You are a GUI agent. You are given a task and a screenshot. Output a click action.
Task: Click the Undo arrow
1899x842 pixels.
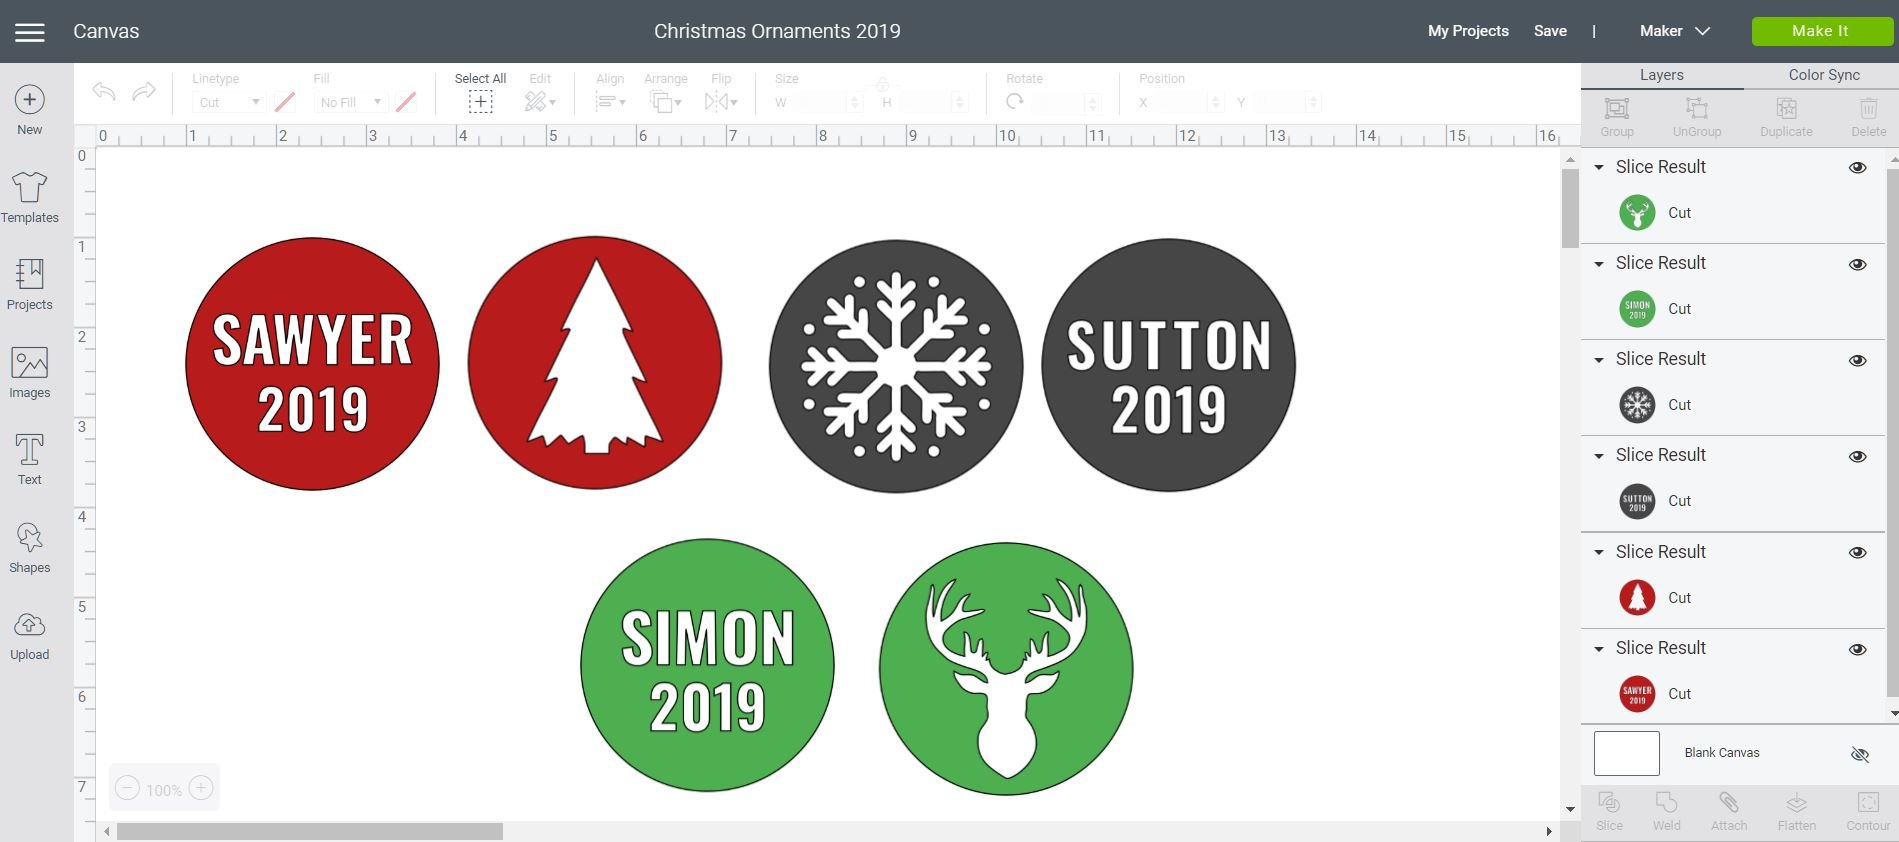104,92
